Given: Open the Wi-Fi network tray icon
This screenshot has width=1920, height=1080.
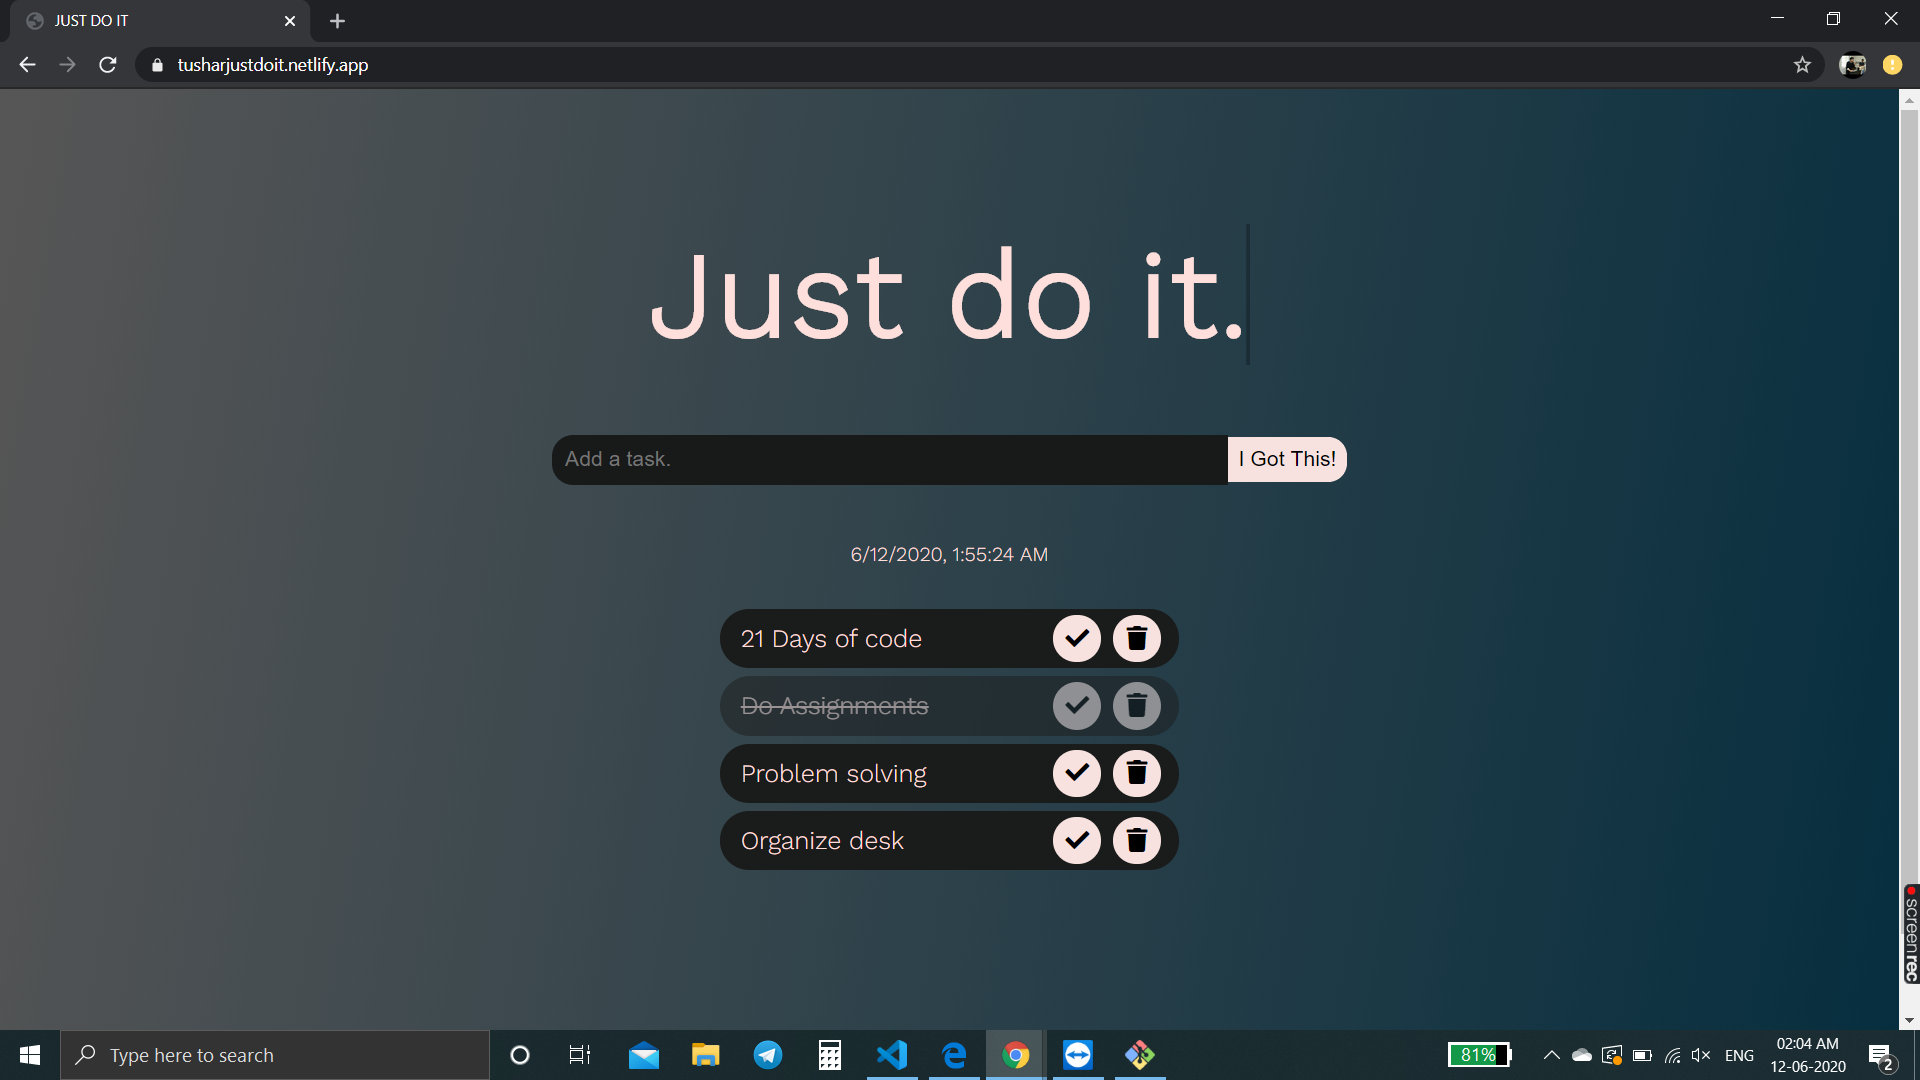Looking at the screenshot, I should (1672, 1055).
